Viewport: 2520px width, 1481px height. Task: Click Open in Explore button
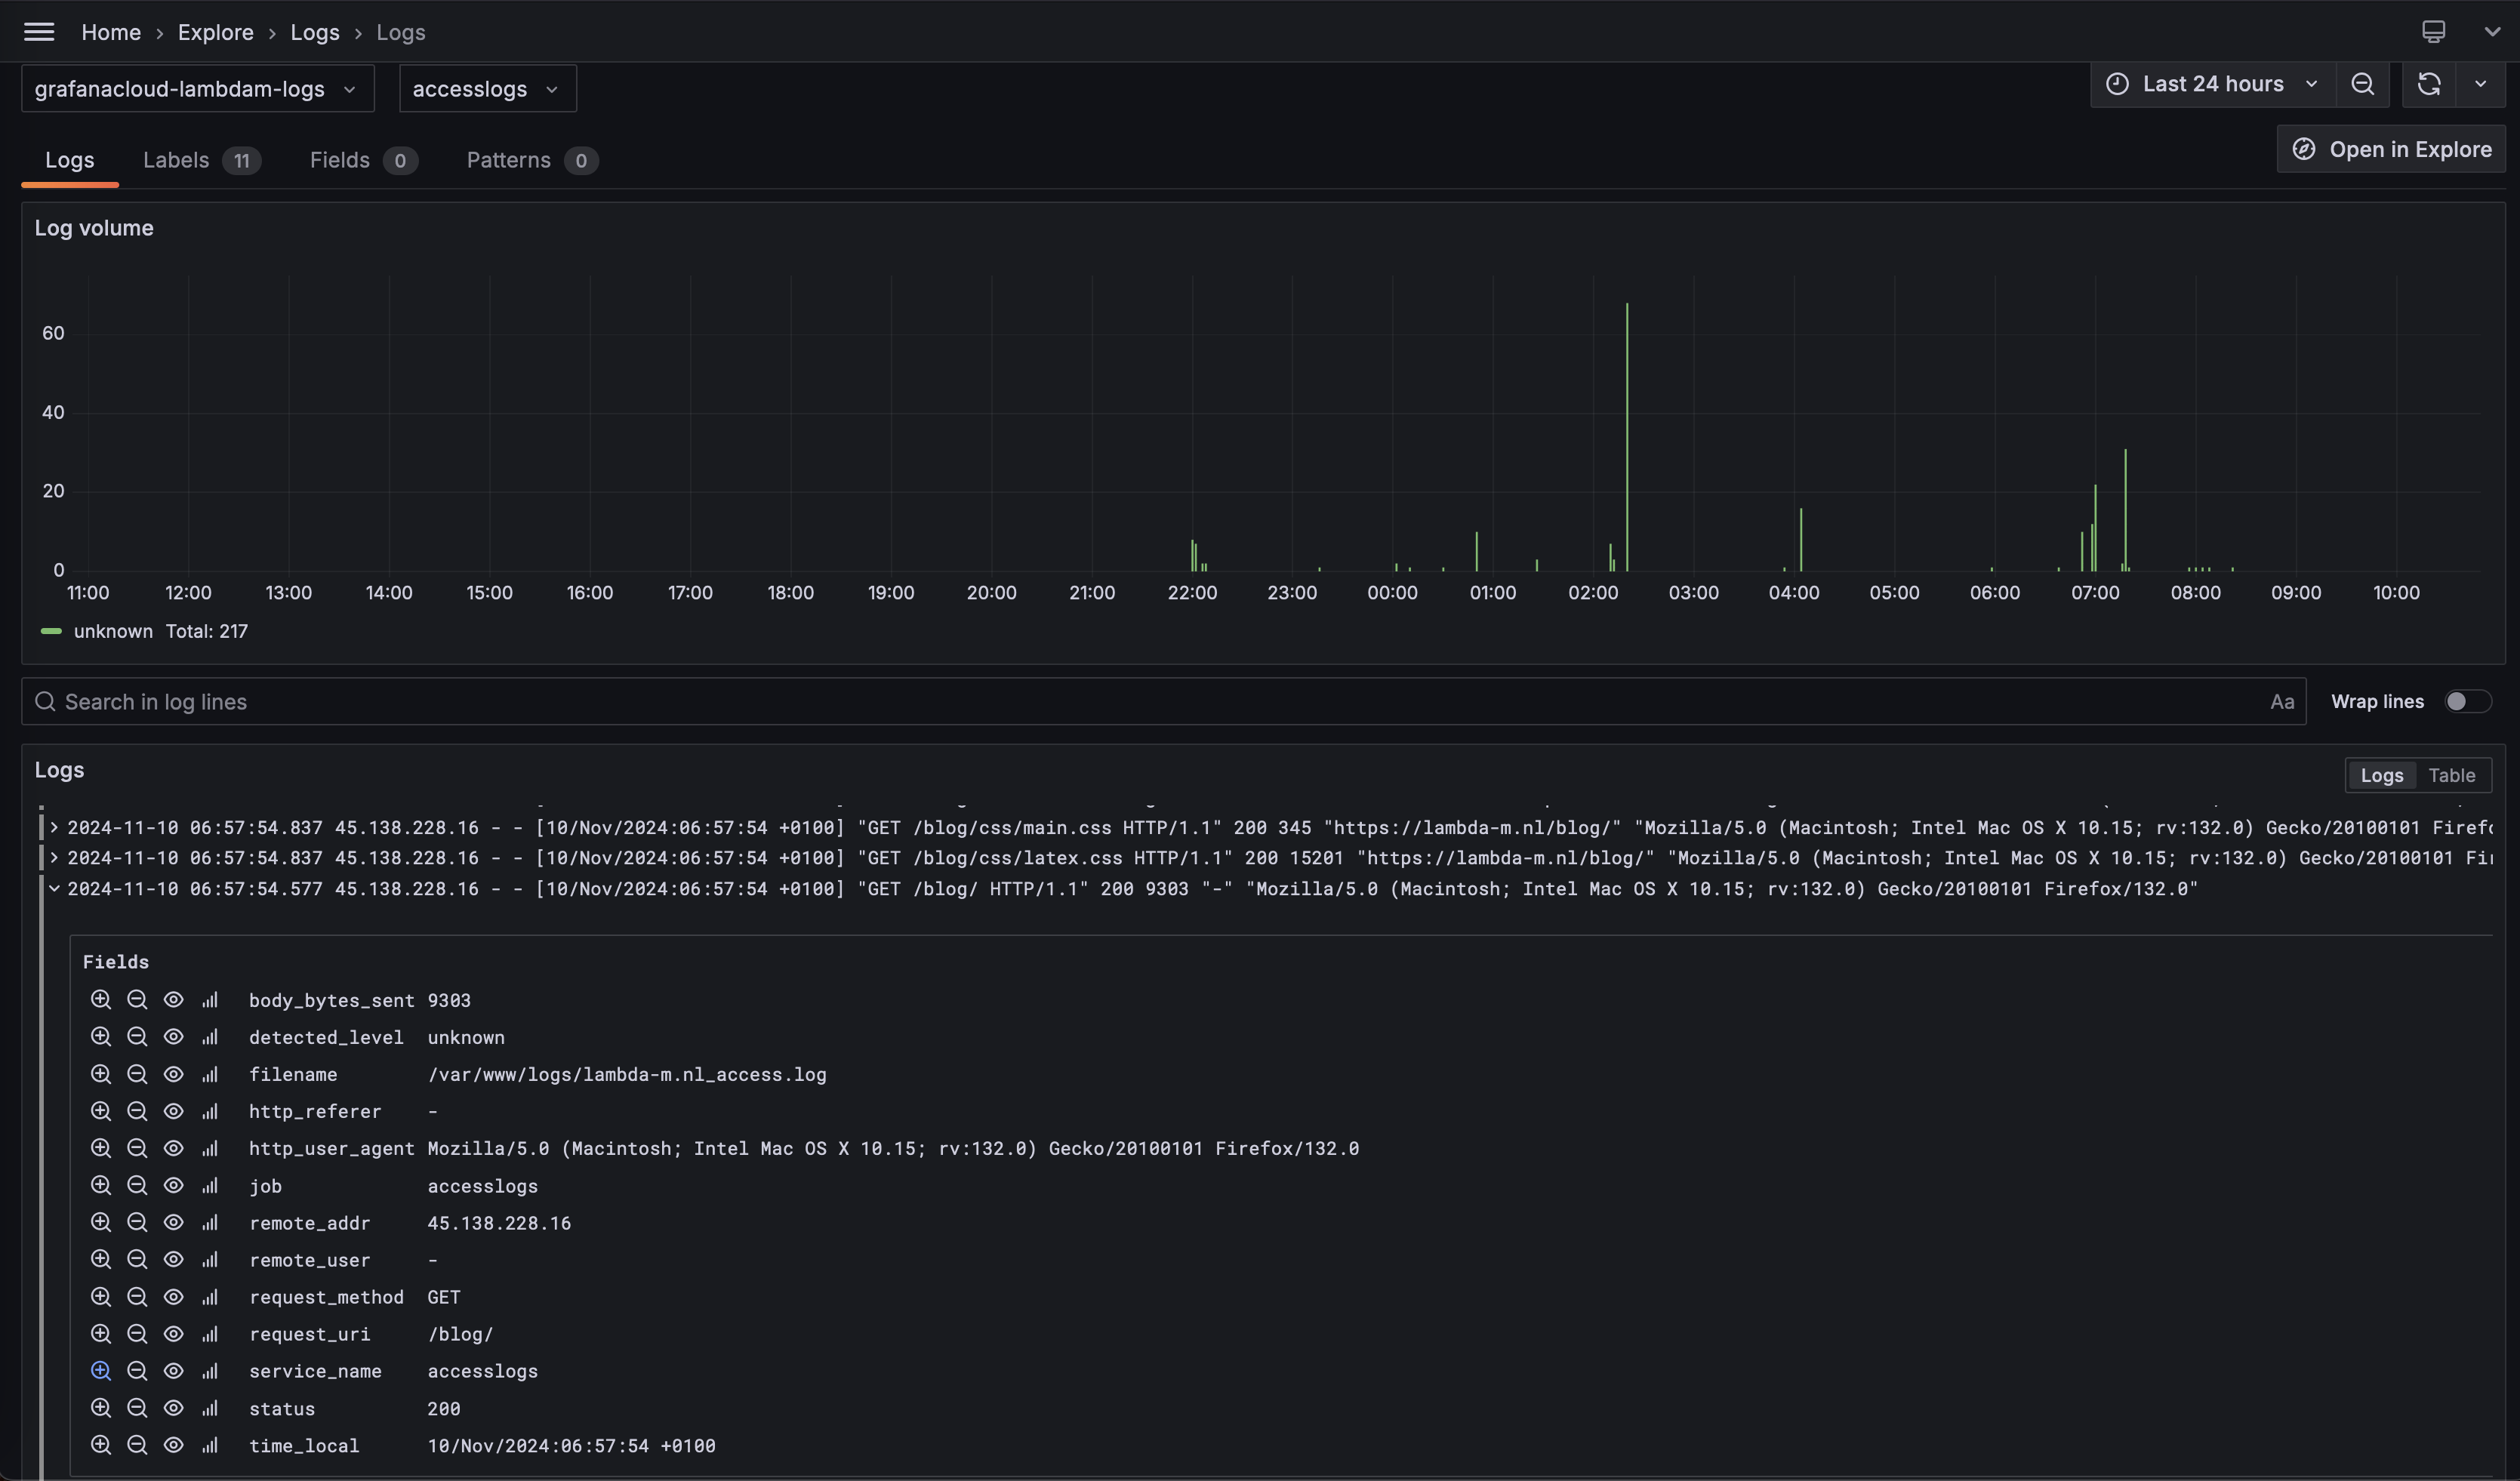(x=2391, y=149)
